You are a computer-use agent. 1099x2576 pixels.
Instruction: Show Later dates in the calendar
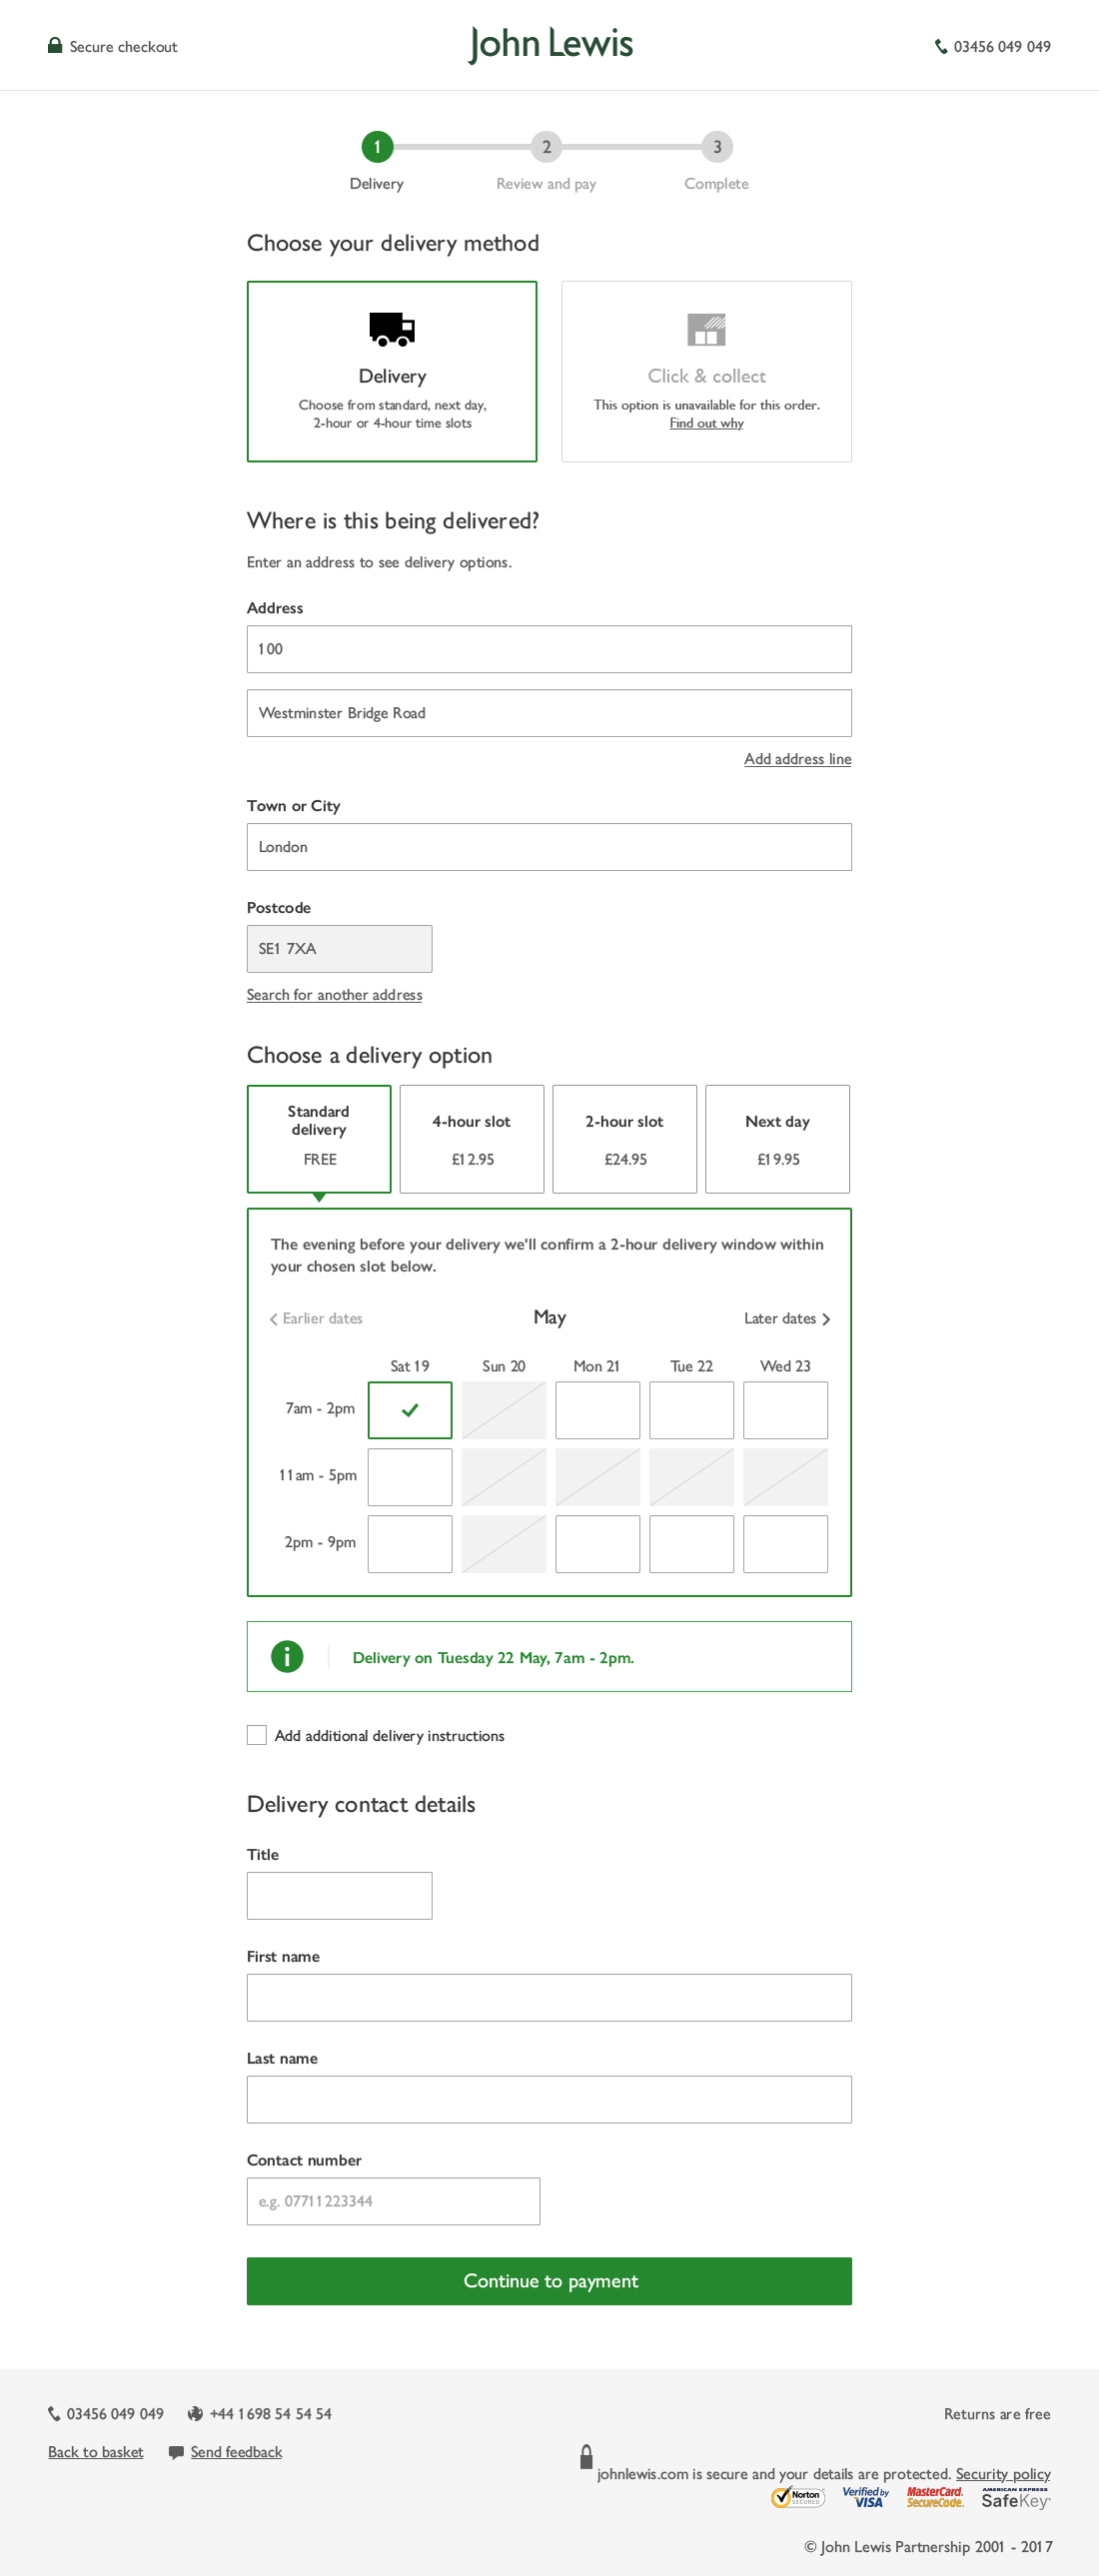pyautogui.click(x=786, y=1318)
